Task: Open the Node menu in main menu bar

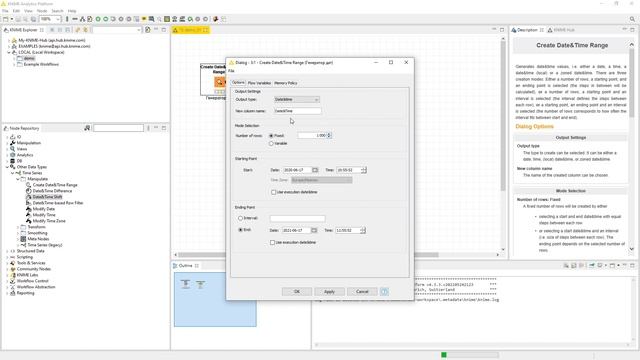Action: 42,11
